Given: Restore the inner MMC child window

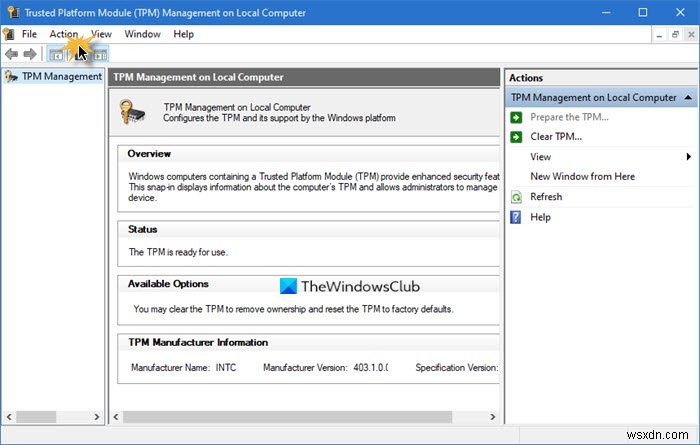Looking at the screenshot, I should [x=675, y=35].
